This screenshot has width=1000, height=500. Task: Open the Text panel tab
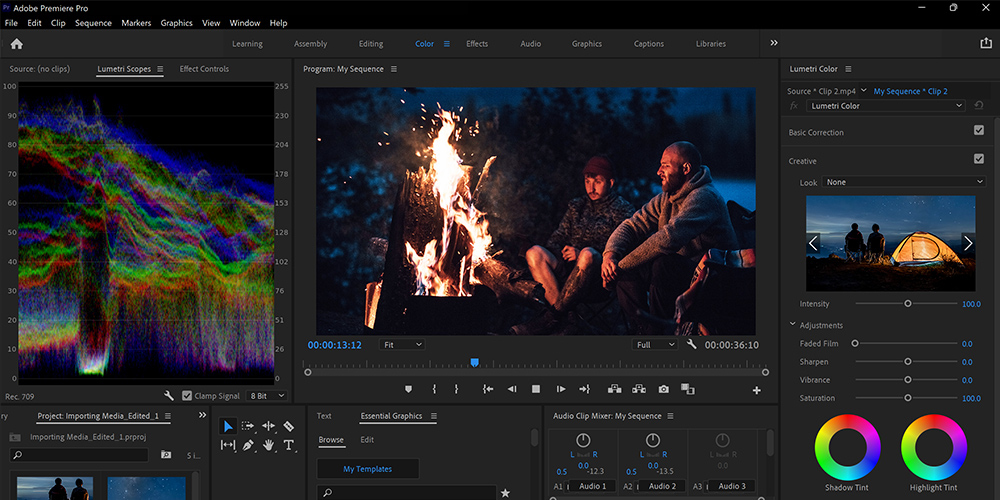pyautogui.click(x=324, y=416)
